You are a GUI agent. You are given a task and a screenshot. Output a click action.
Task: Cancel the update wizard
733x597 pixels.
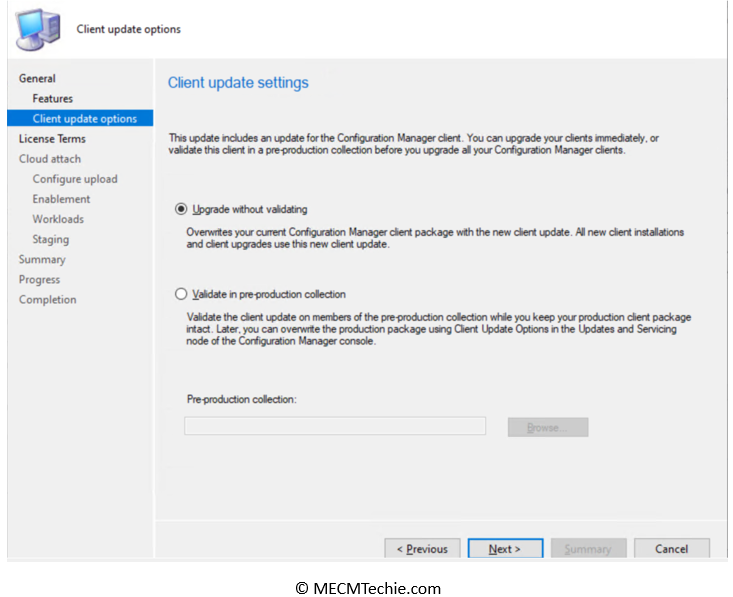[x=671, y=548]
